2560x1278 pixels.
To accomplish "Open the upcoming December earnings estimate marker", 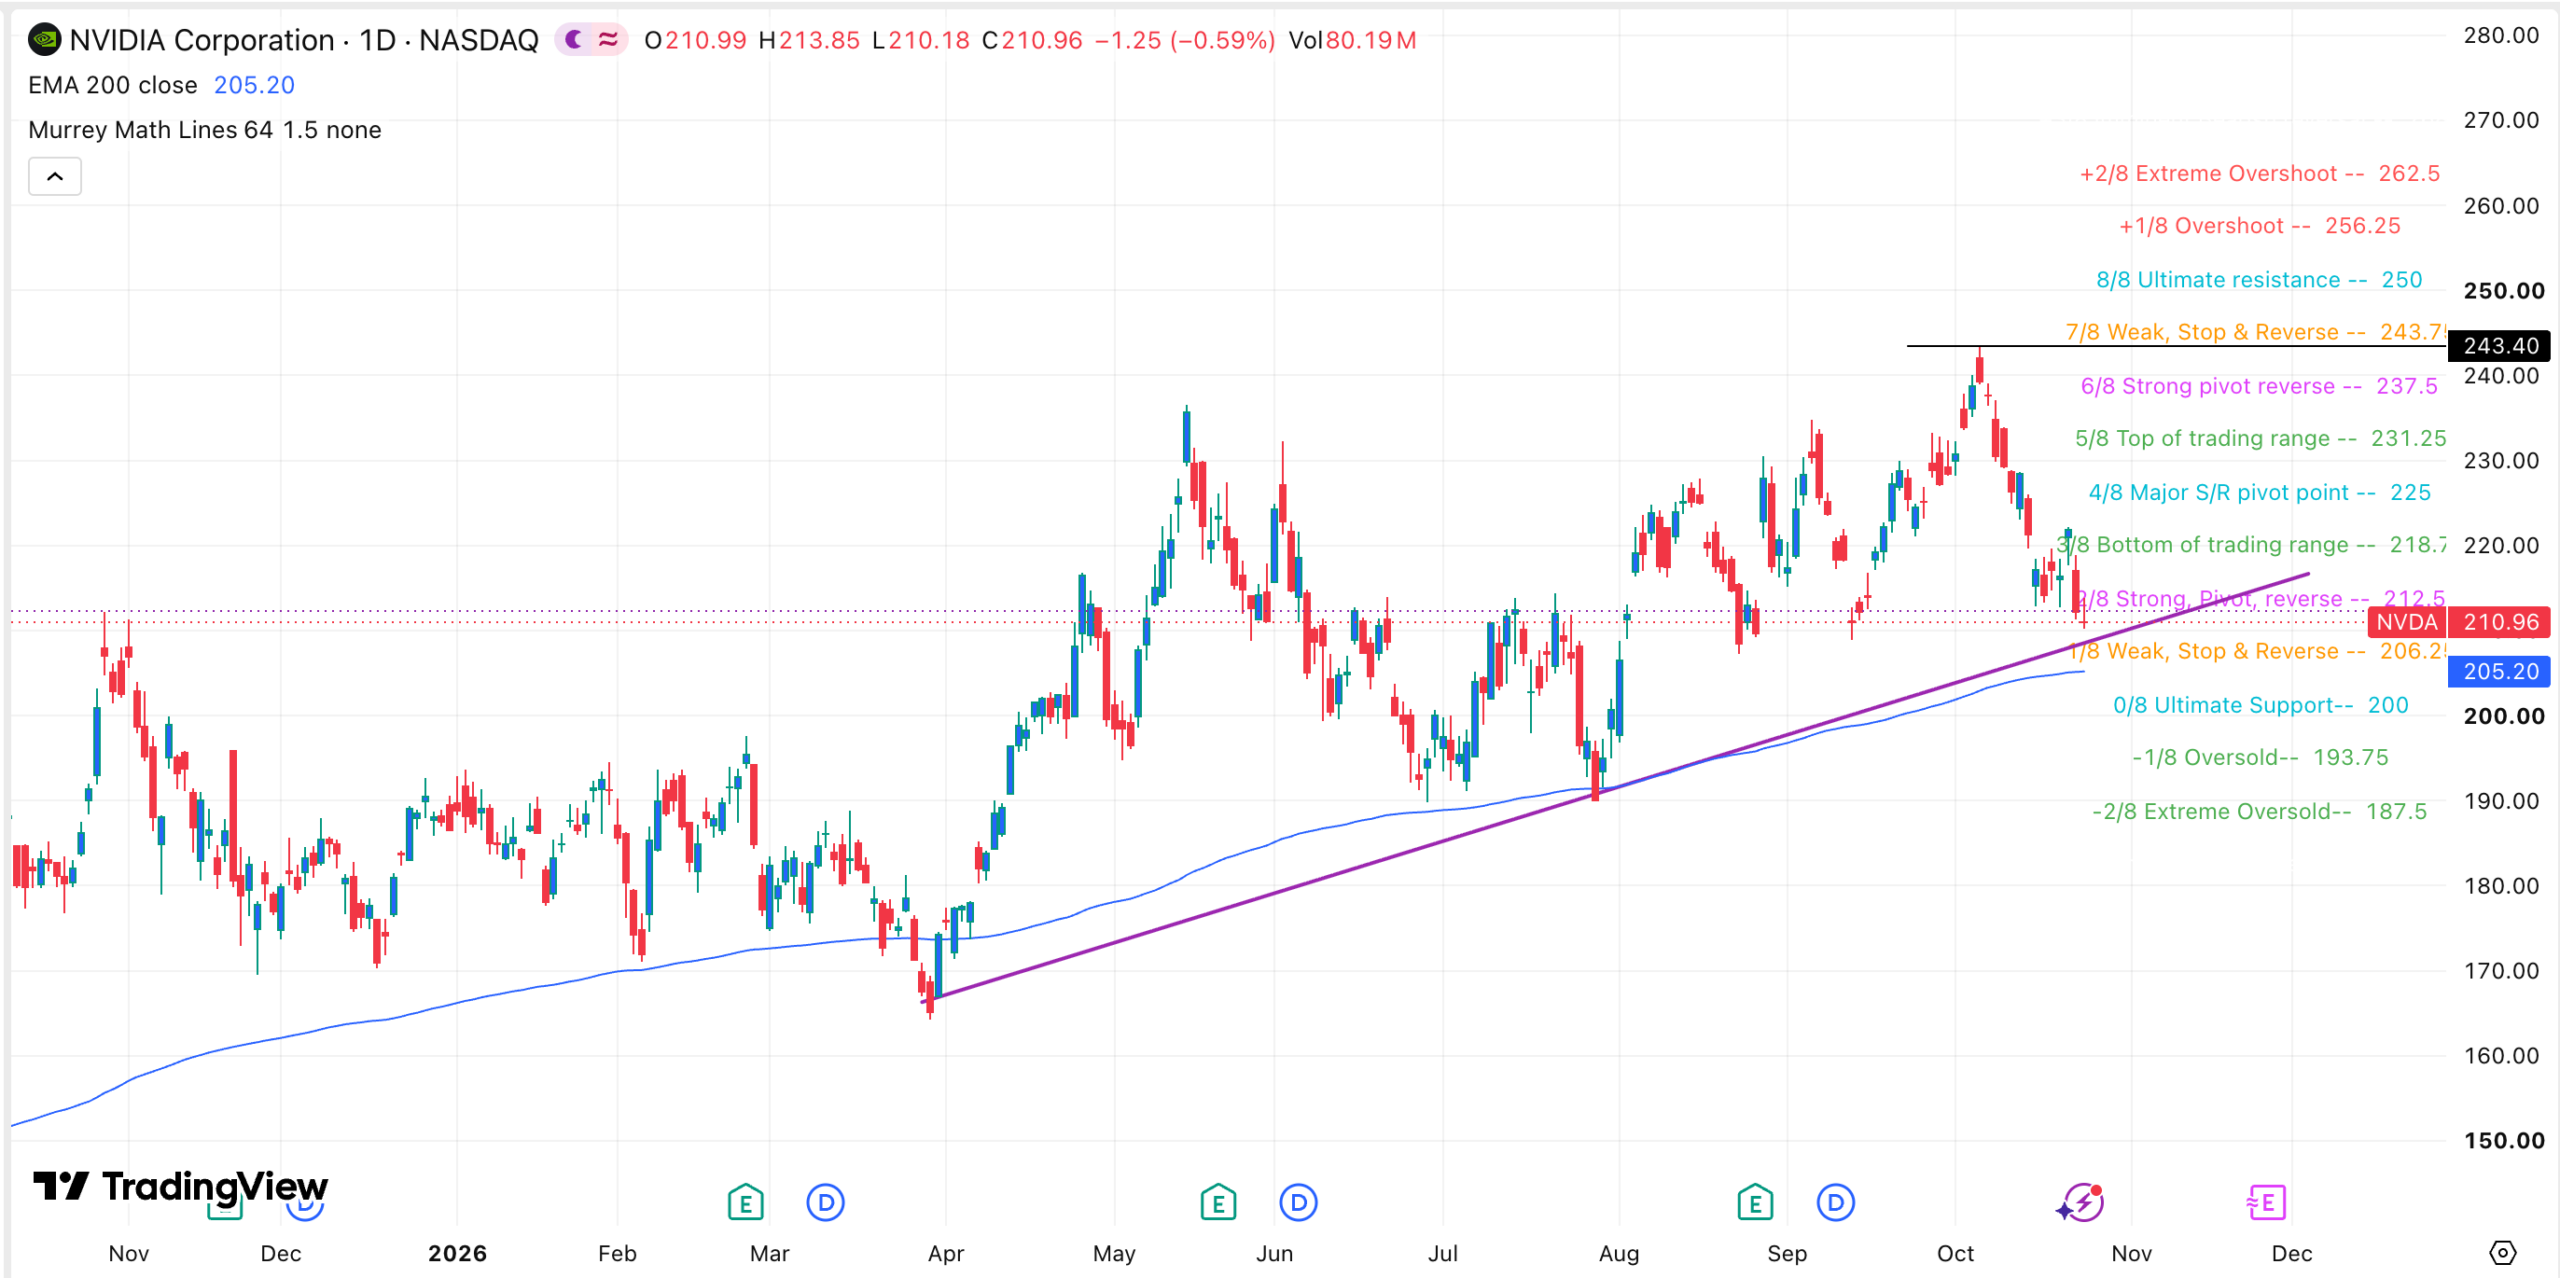I will [2266, 1203].
